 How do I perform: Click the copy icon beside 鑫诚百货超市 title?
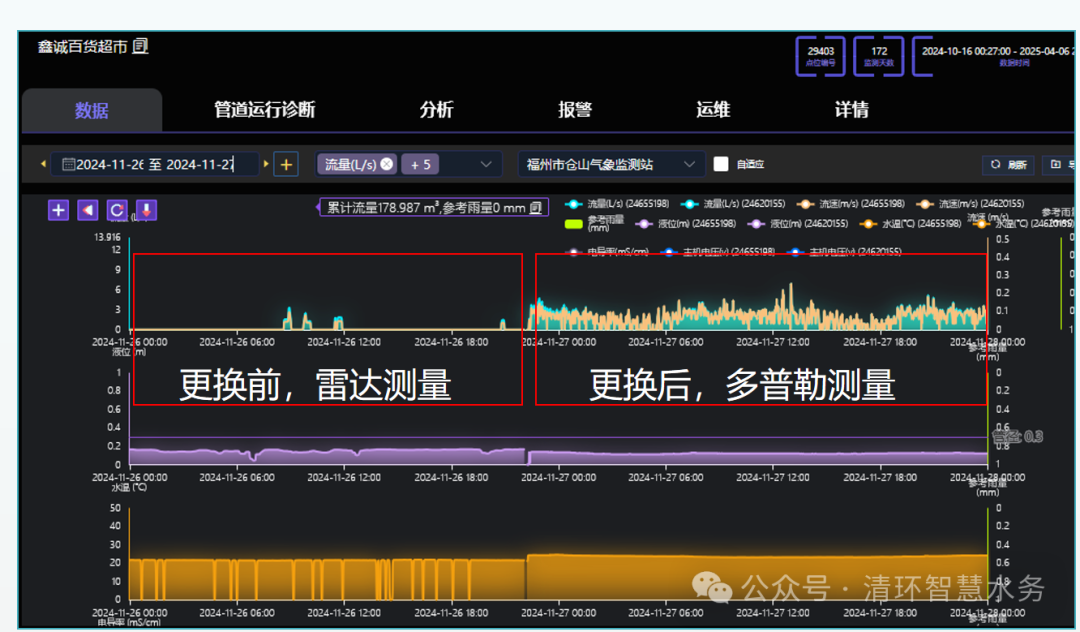click(x=138, y=45)
